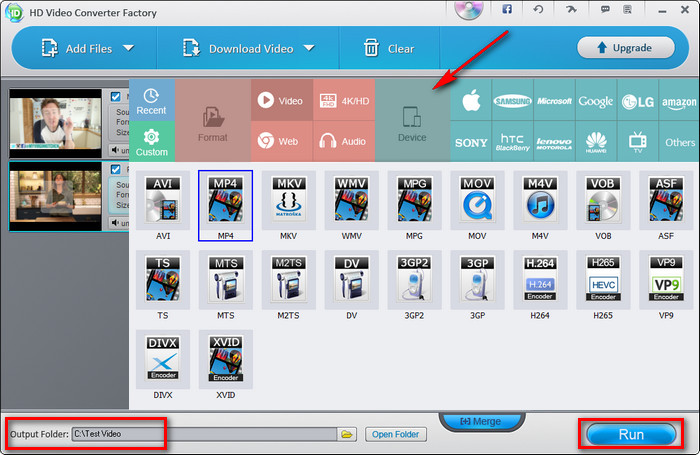Select the TS format icon

click(x=163, y=280)
